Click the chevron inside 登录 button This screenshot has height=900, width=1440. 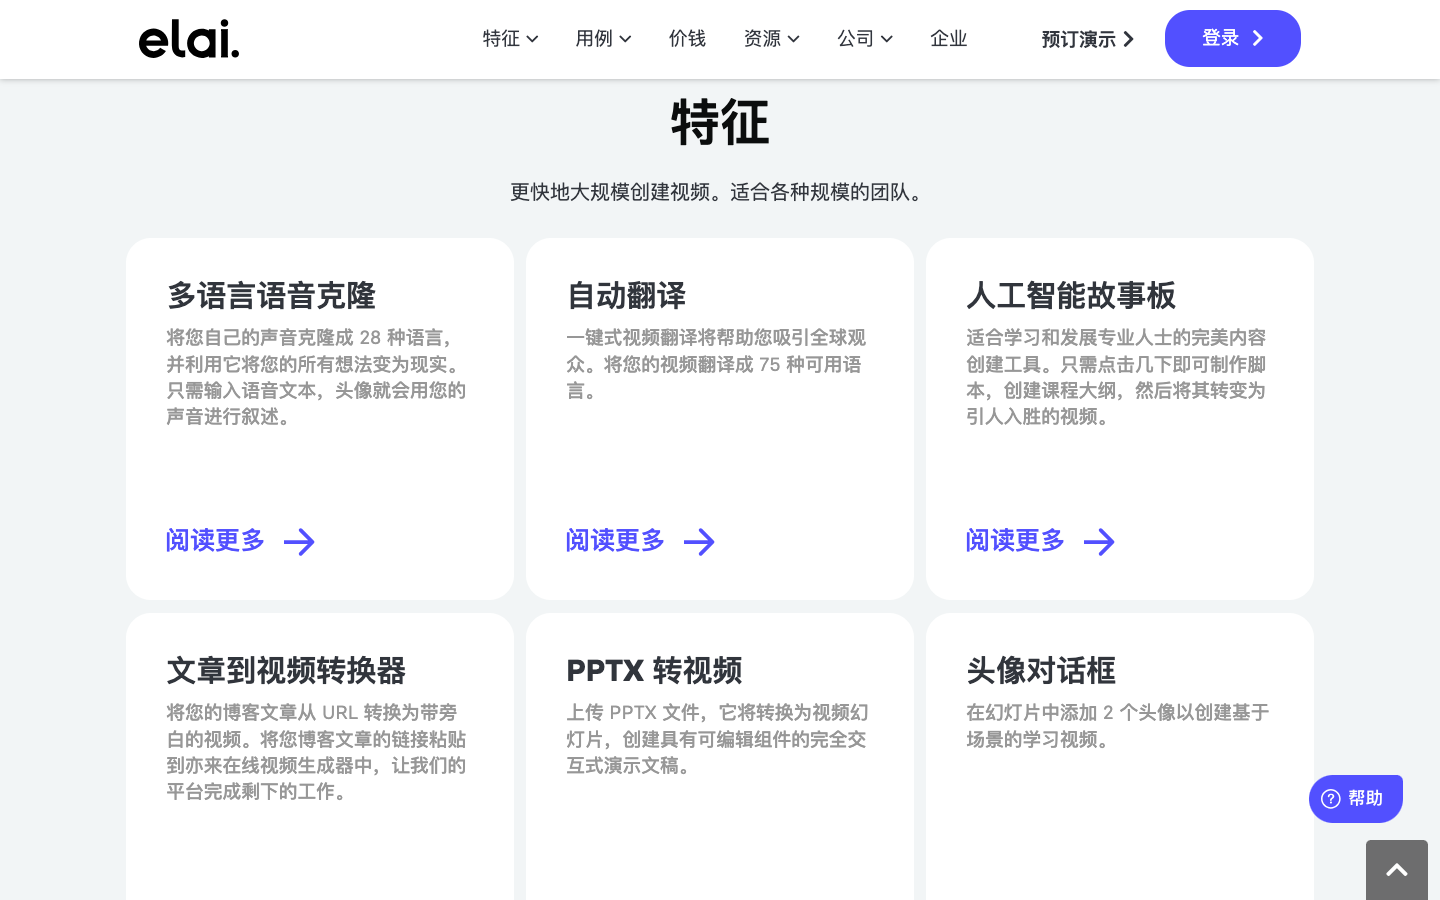click(1258, 38)
